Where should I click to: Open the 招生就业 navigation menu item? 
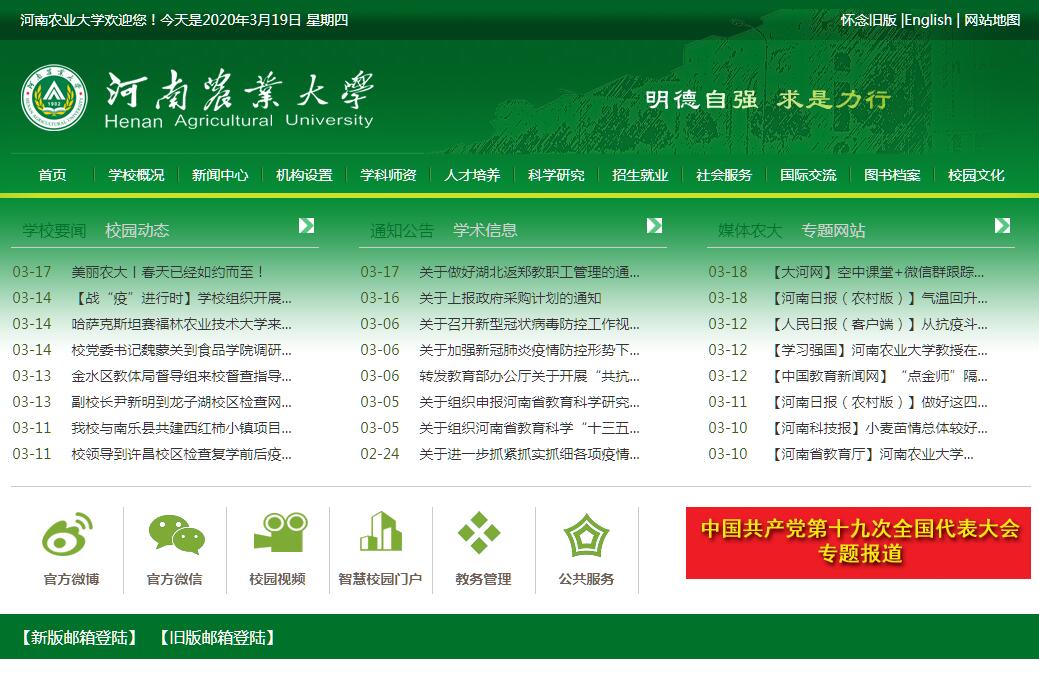point(640,175)
